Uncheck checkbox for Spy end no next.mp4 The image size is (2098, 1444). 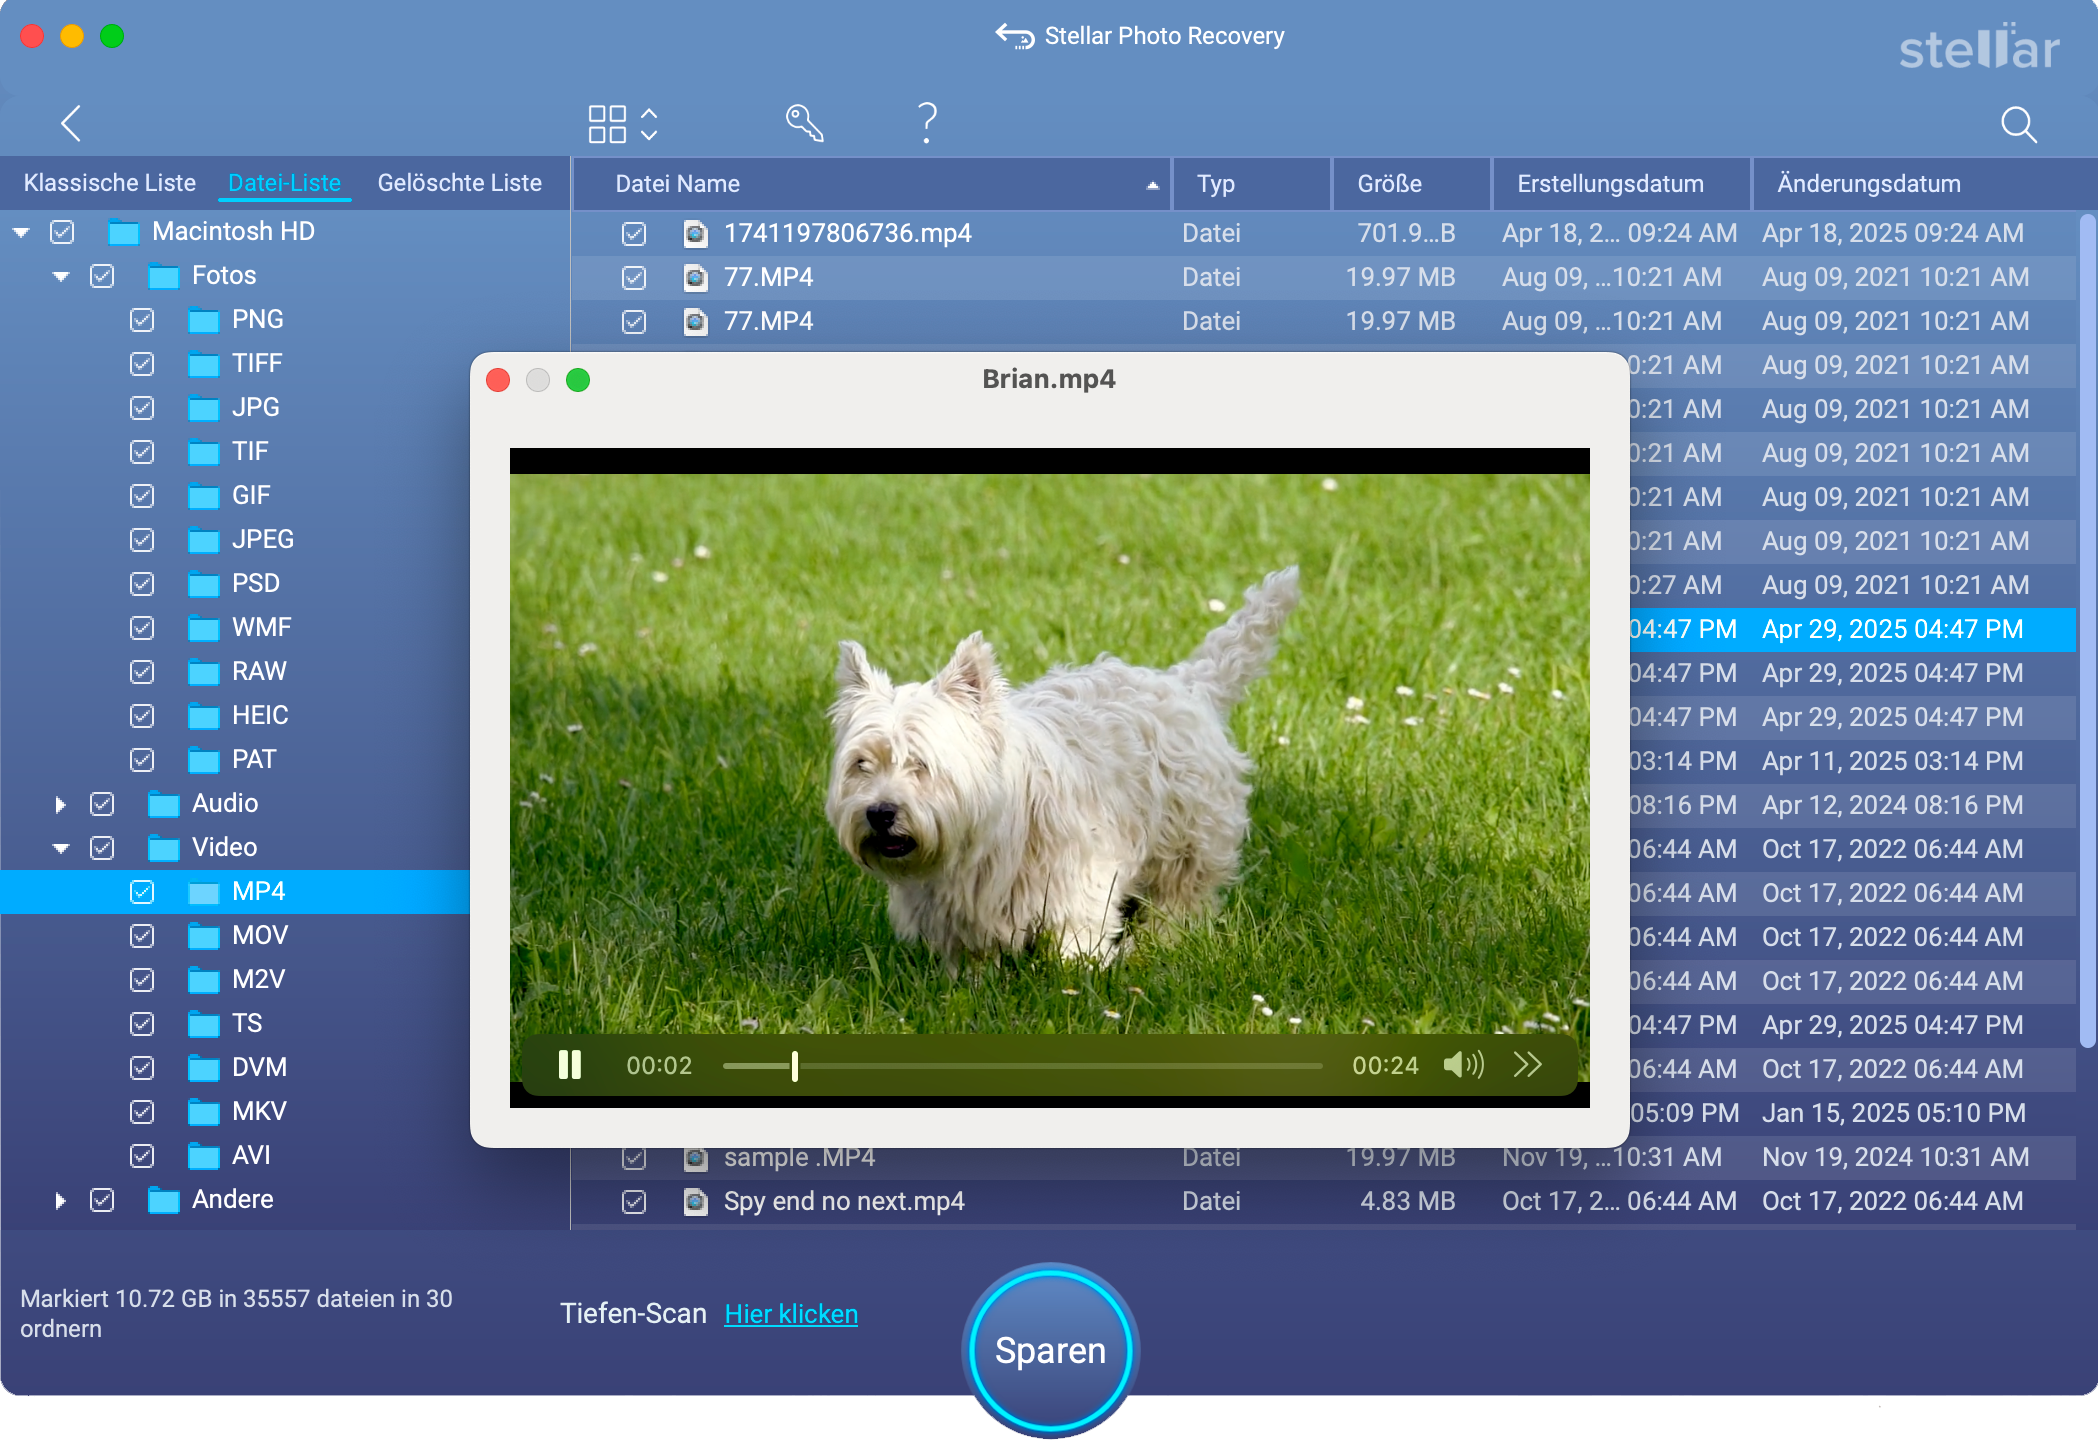point(634,1202)
